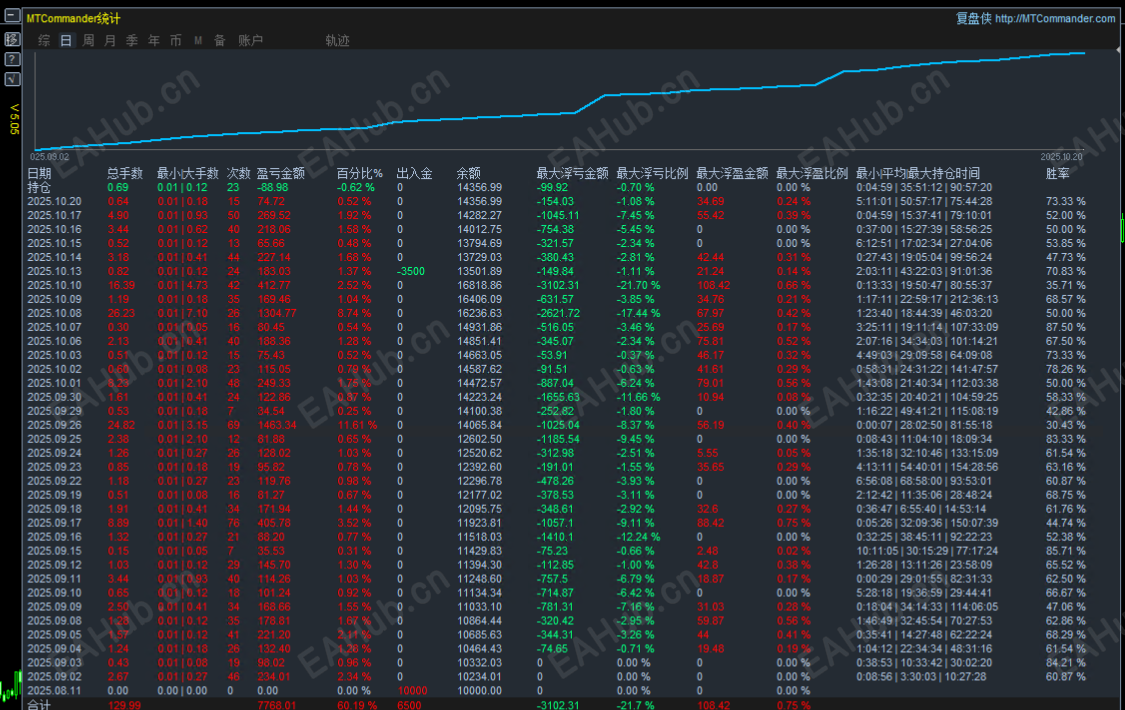The height and width of the screenshot is (710, 1125).
Task: Click the 移 move panel icon
Action: (x=12, y=39)
